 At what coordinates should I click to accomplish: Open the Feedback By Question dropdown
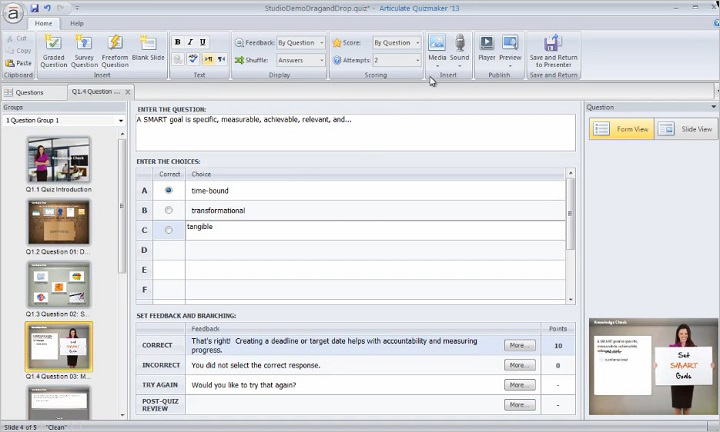[x=301, y=43]
